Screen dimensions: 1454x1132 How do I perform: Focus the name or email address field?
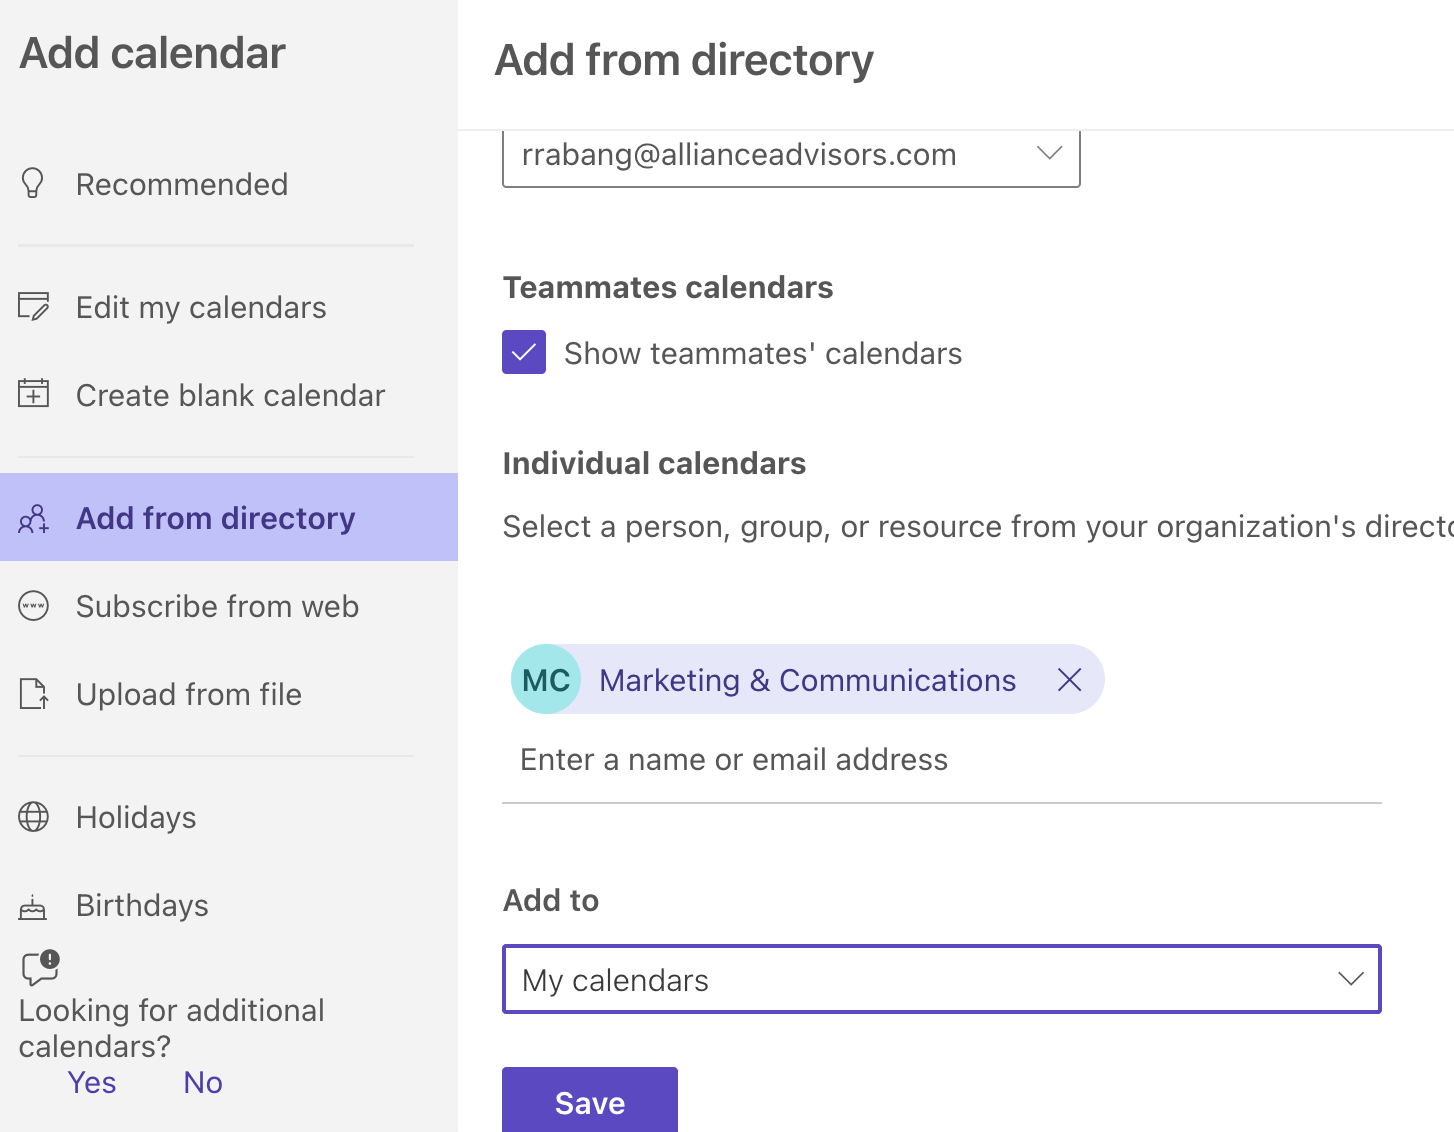(x=941, y=760)
